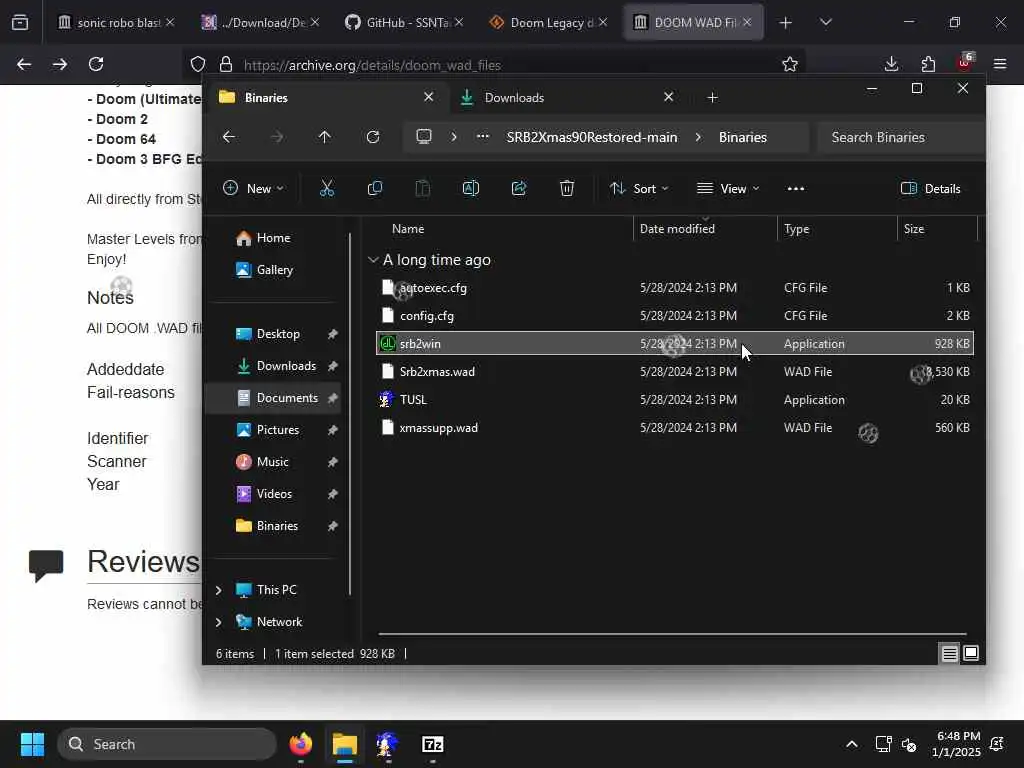Click the Delete trash icon in toolbar
The height and width of the screenshot is (768, 1024).
click(567, 189)
